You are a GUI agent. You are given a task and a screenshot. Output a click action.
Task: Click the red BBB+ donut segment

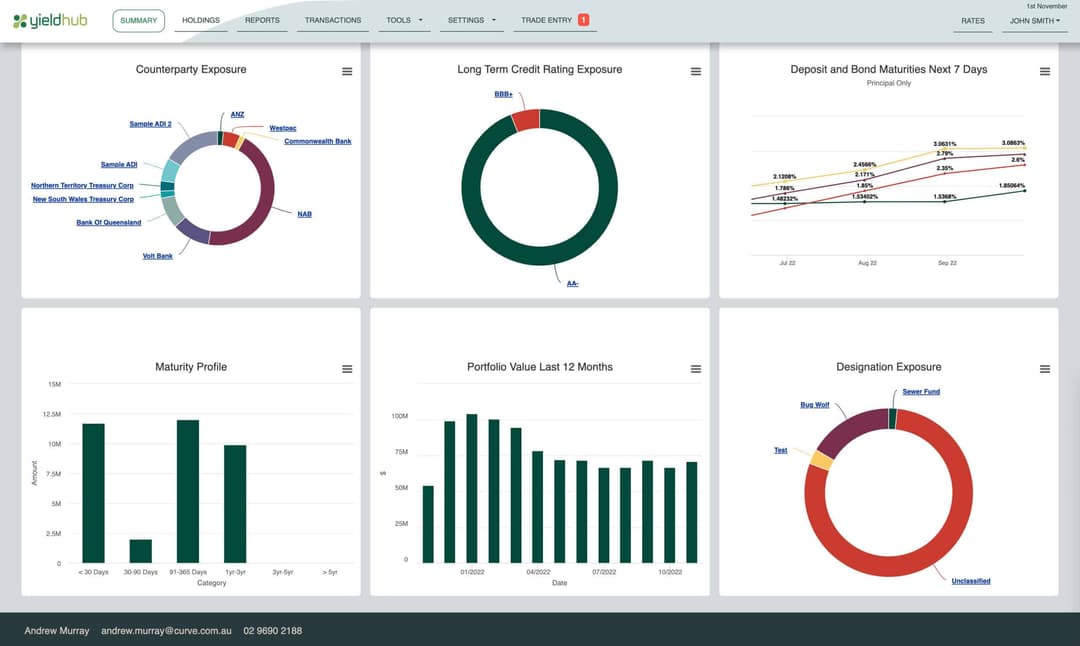526,120
